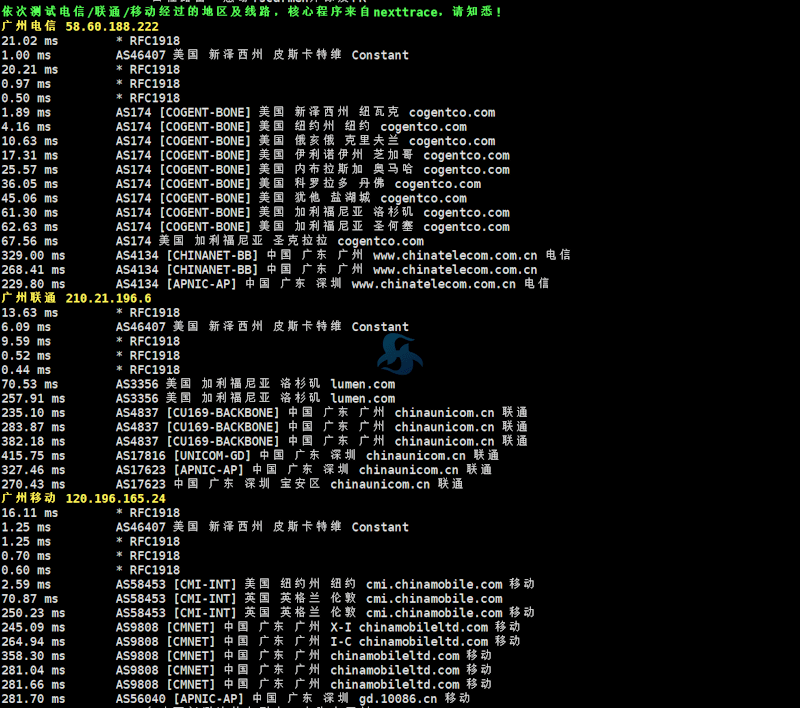Viewport: 800px width, 708px height.
Task: Select the latency value '358.30 ms'
Action: pos(33,656)
